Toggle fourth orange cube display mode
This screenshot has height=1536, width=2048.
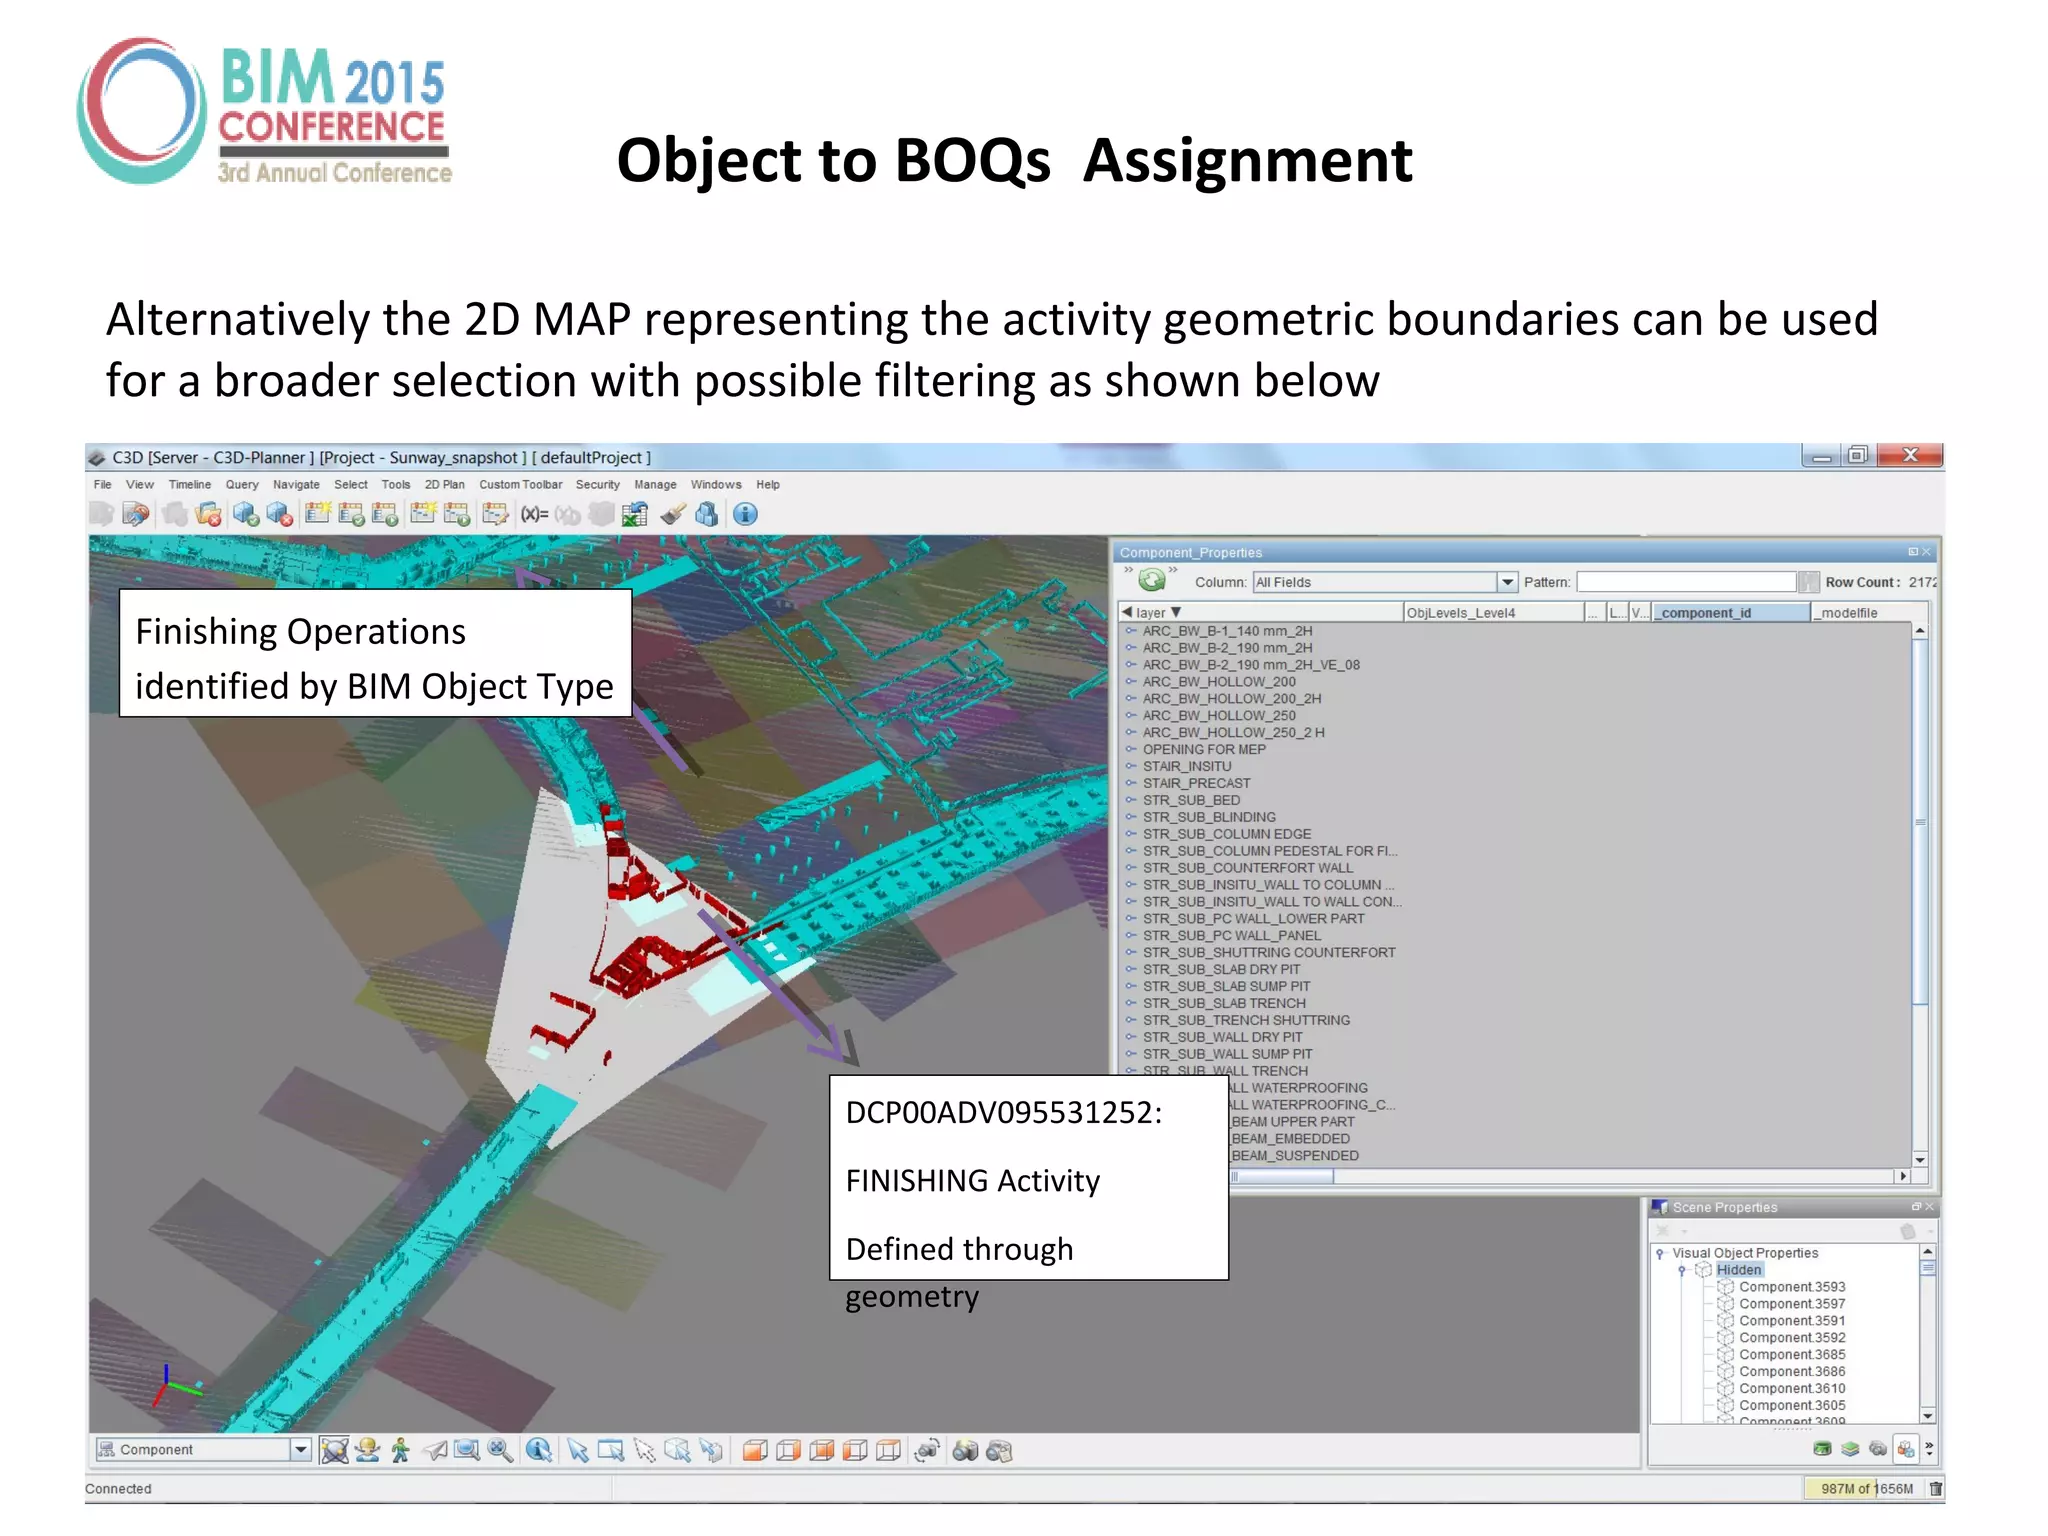(855, 1450)
